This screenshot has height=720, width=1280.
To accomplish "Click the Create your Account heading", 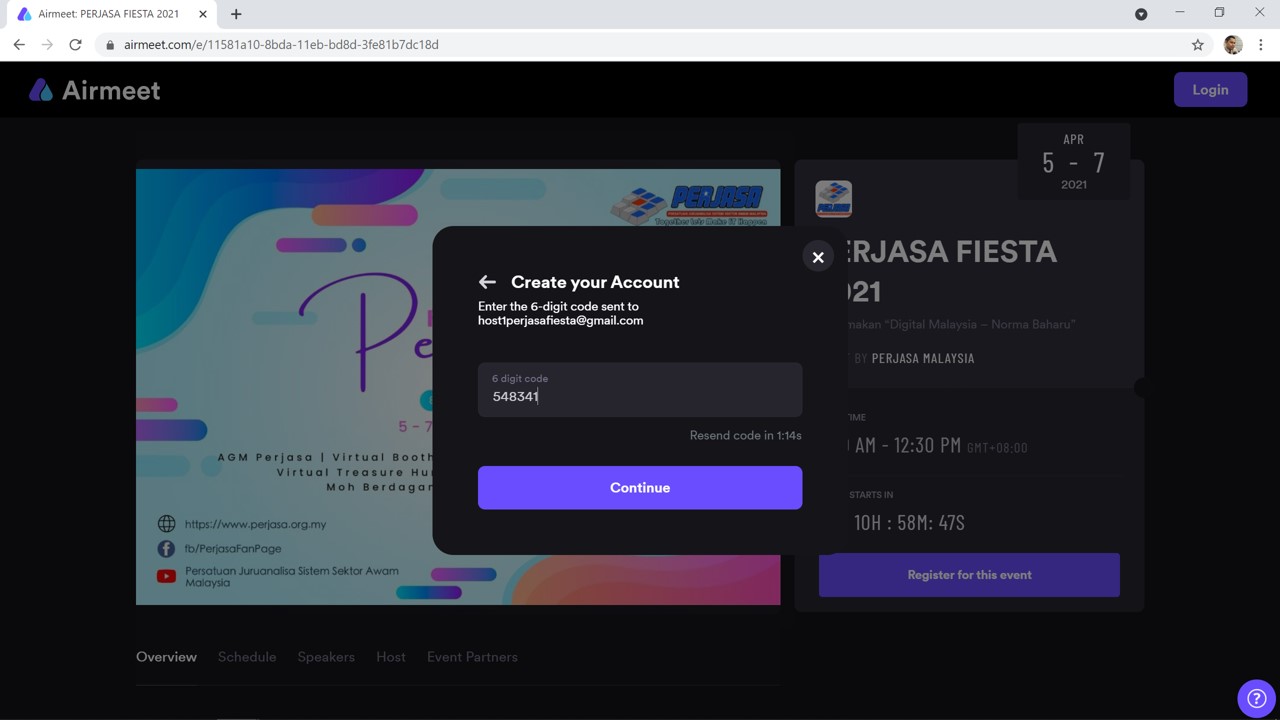I will pos(595,282).
